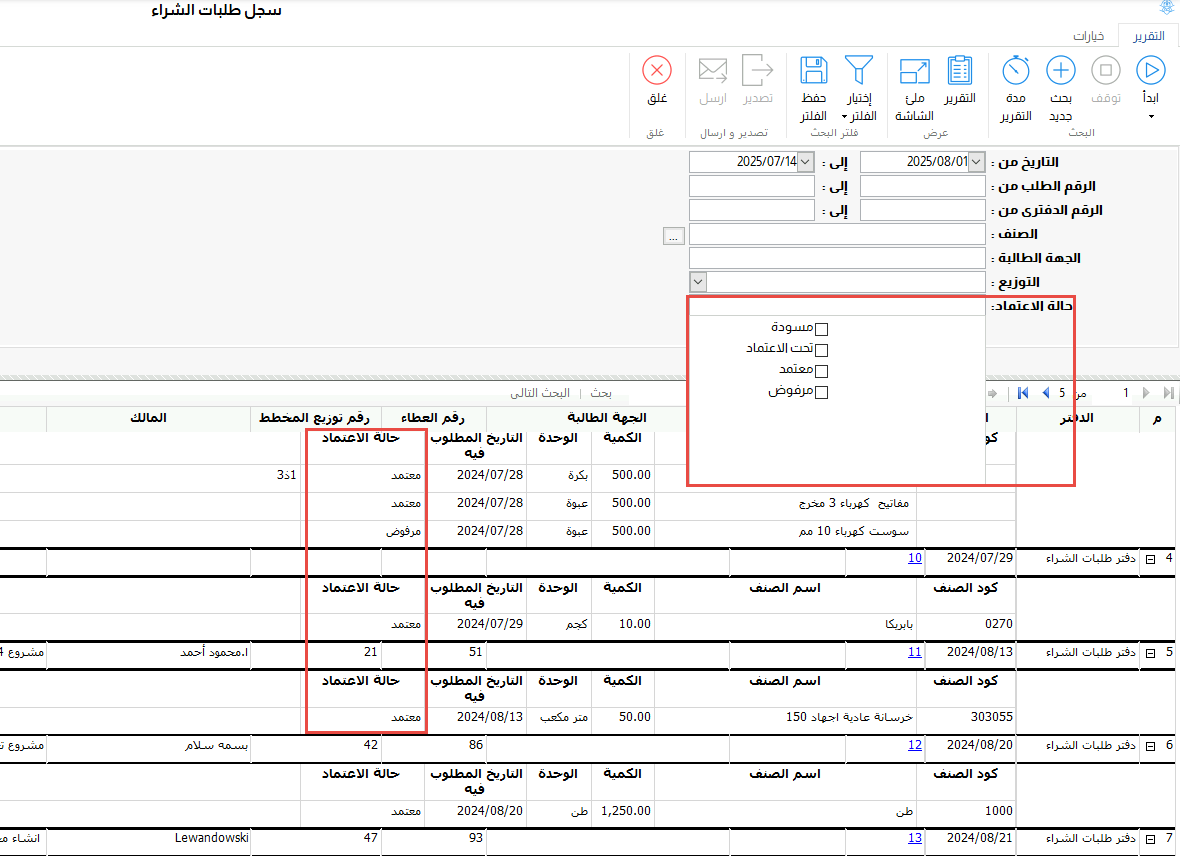
Task: Check the مرفوض checkbox
Action: coord(822,392)
